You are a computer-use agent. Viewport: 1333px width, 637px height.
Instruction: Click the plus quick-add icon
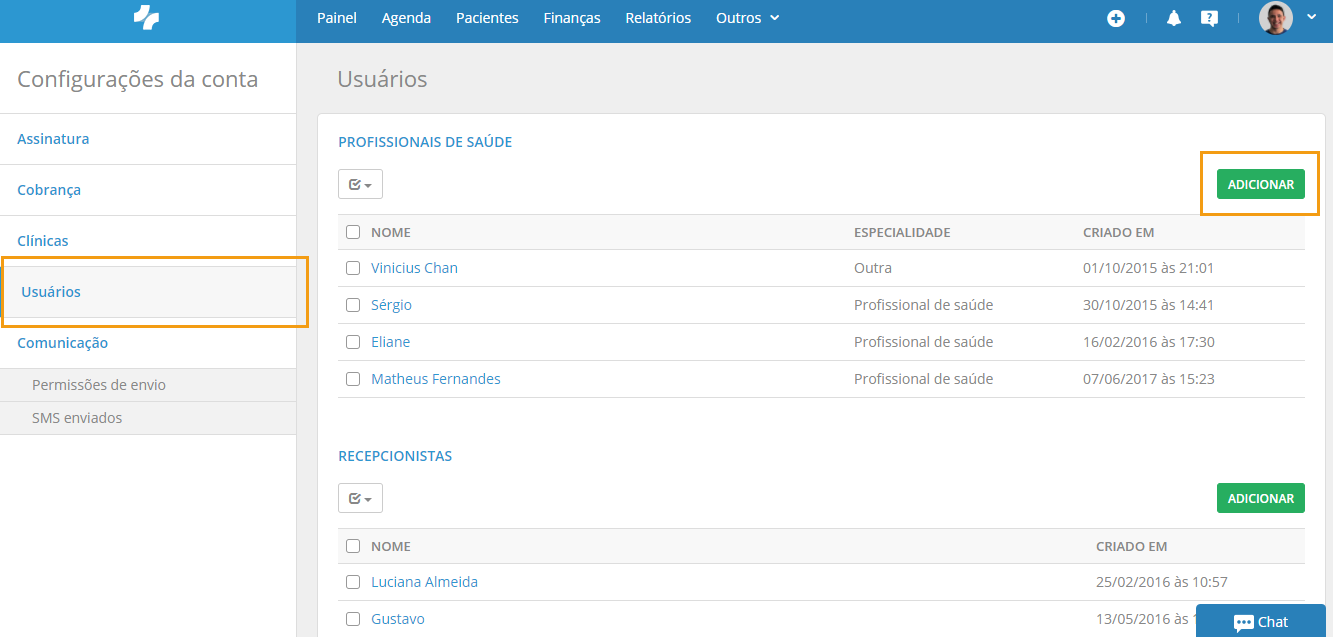1116,18
